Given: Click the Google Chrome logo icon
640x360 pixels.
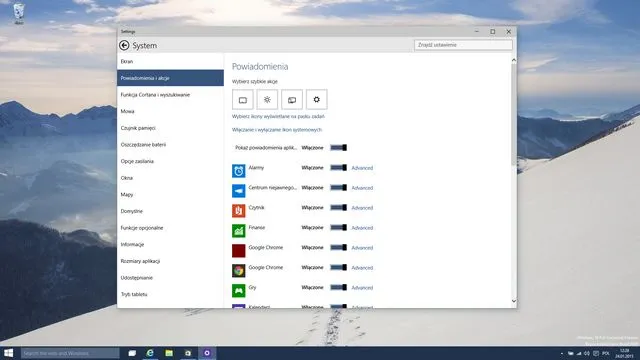Looking at the screenshot, I should [239, 271].
